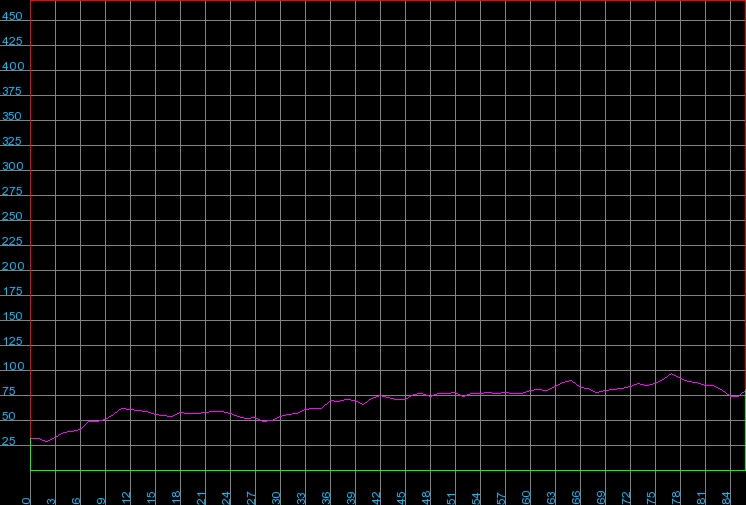Click the 45 horizontal axis label

(x=401, y=498)
